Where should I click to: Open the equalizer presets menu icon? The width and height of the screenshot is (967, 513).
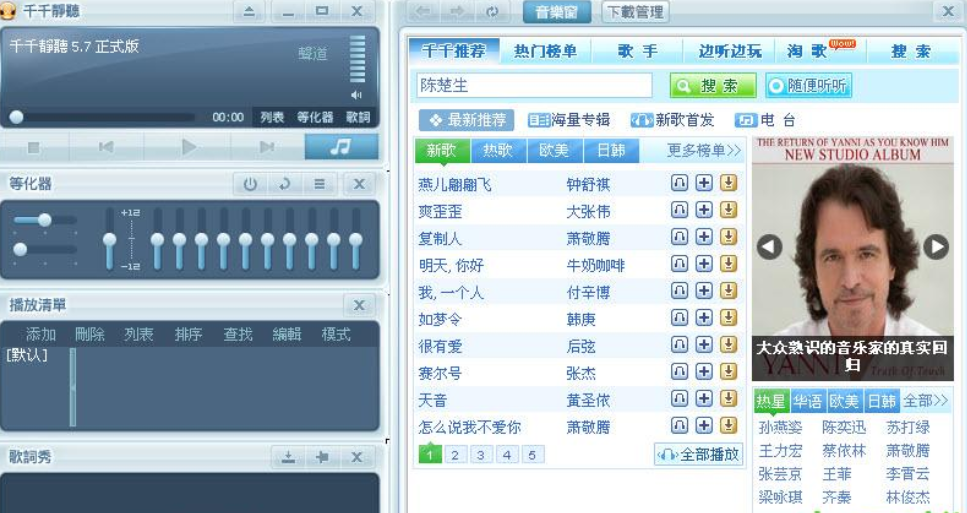(319, 184)
